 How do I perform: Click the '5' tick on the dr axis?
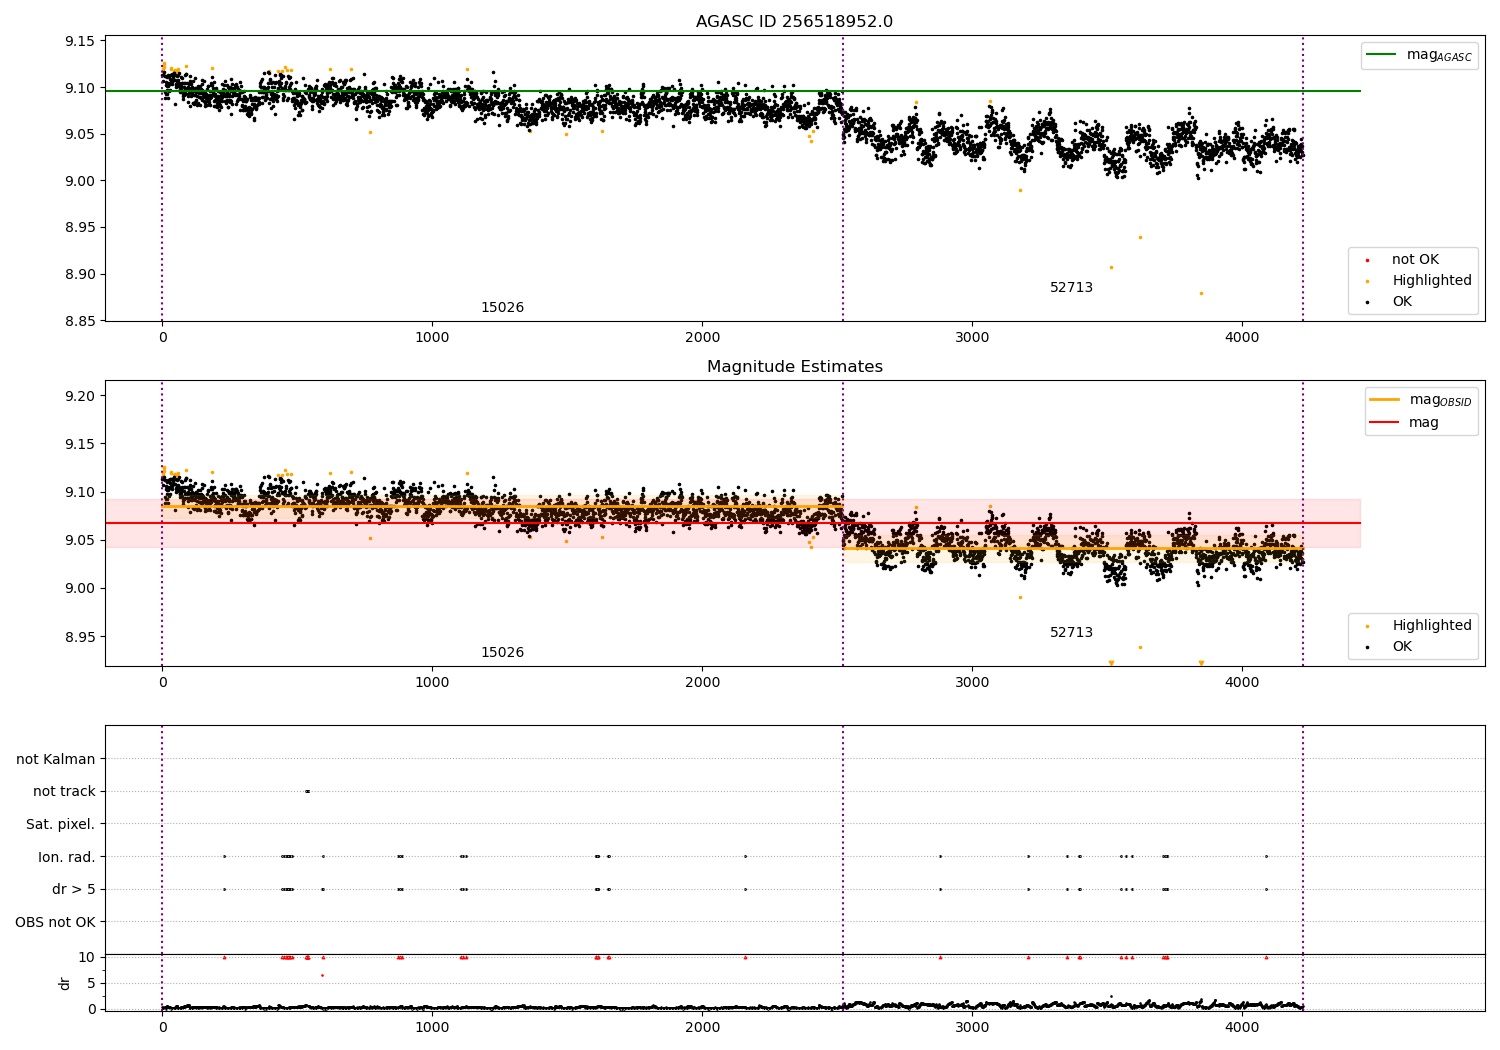[91, 983]
